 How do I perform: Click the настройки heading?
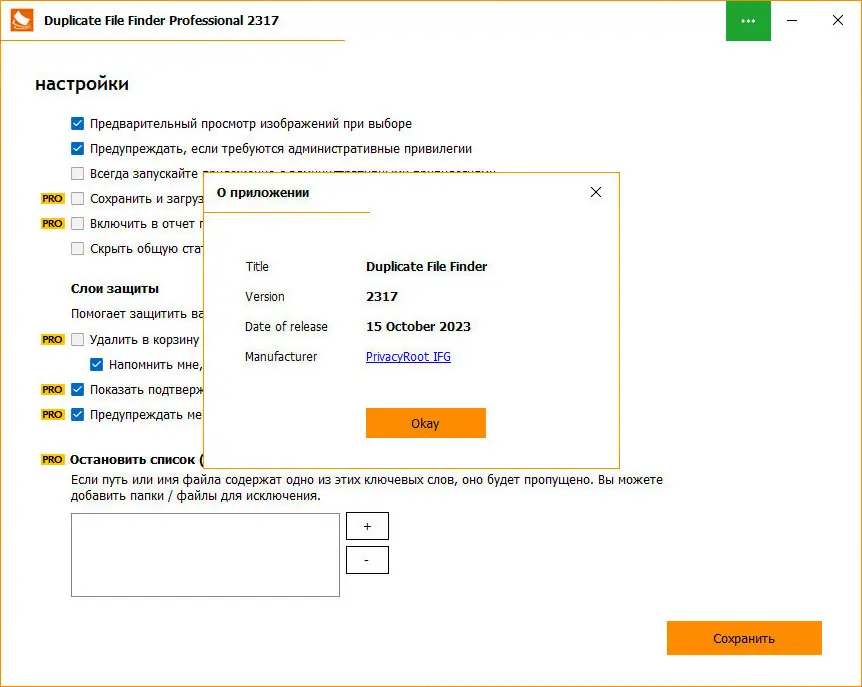82,84
